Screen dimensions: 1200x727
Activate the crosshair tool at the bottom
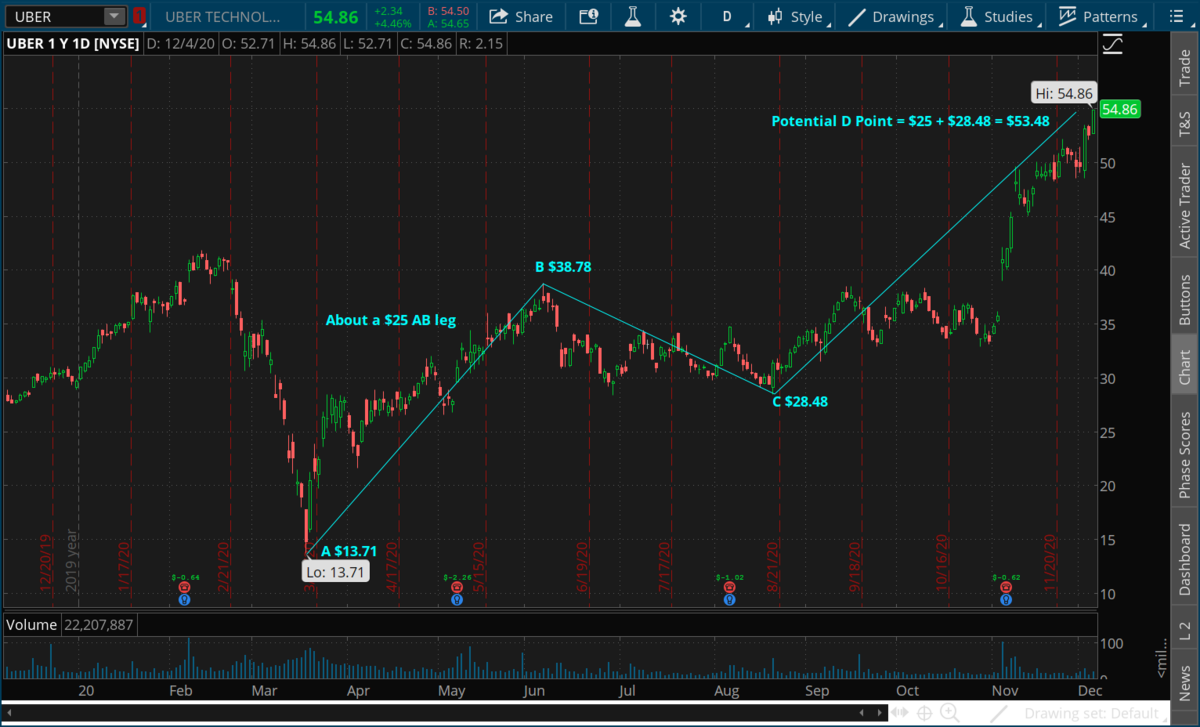click(926, 713)
